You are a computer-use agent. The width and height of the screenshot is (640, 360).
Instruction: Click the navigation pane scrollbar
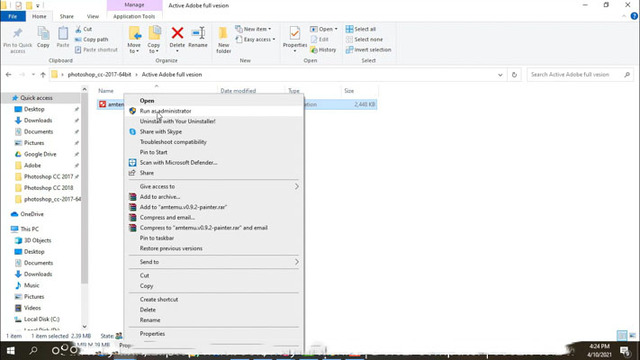pyautogui.click(x=84, y=188)
